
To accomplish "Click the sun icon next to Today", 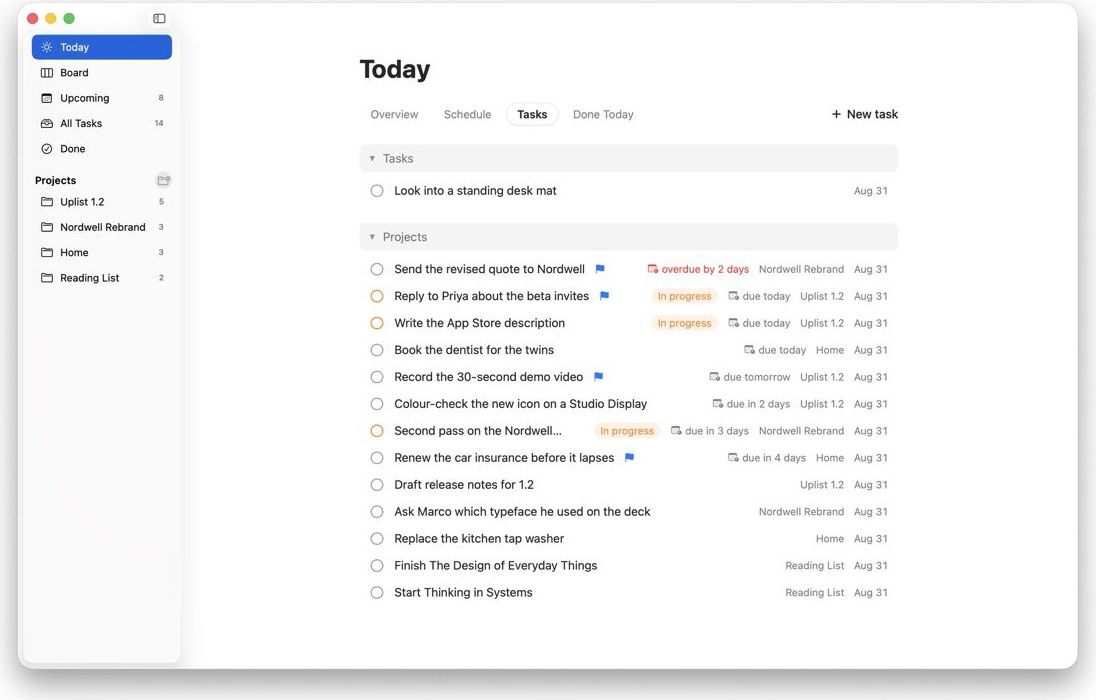I will coord(47,47).
